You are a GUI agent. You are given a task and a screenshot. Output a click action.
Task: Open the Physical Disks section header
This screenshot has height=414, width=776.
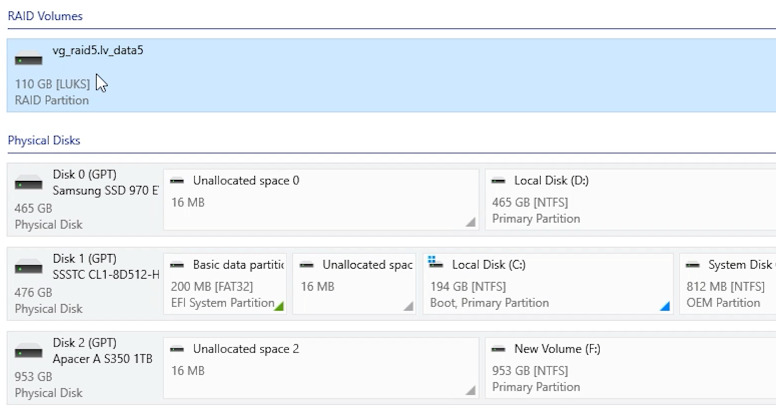pos(44,140)
